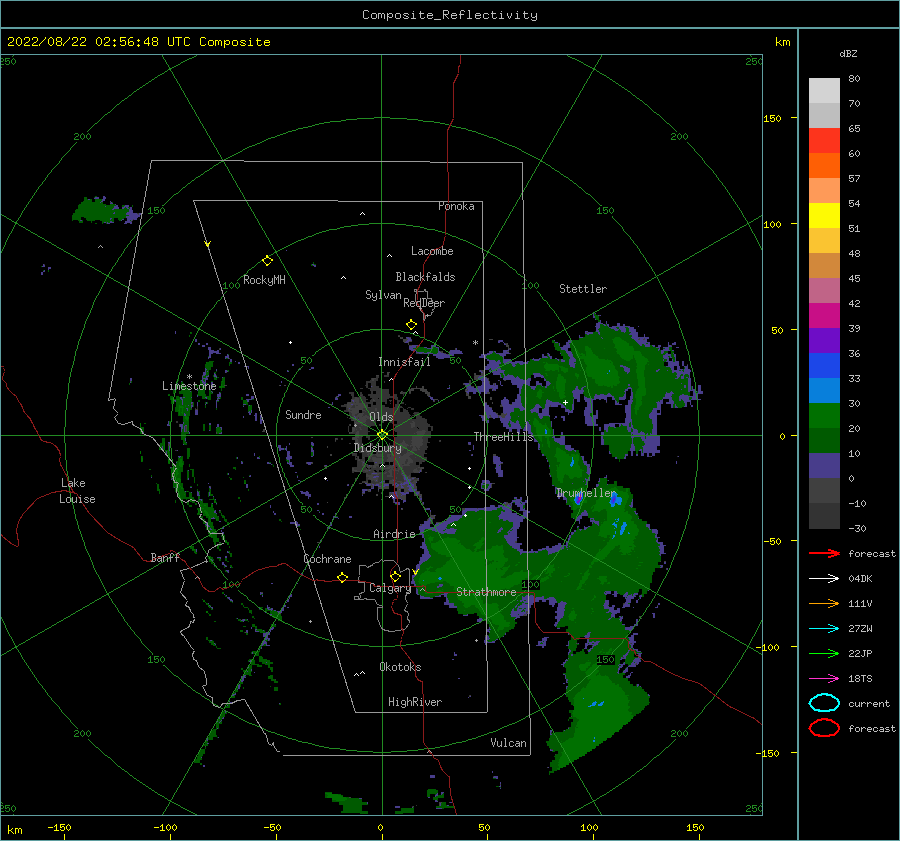Click the Blackfalds label
The width and height of the screenshot is (900, 841).
[x=425, y=277]
